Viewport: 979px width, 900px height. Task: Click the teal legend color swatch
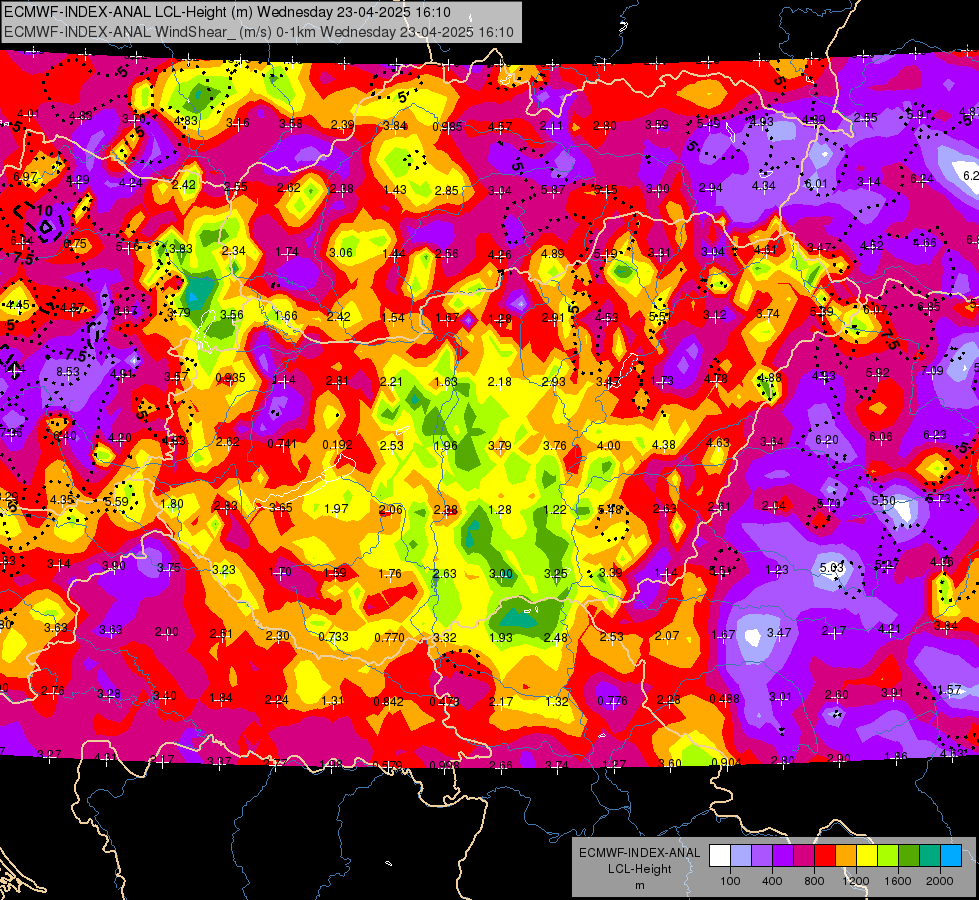(930, 856)
